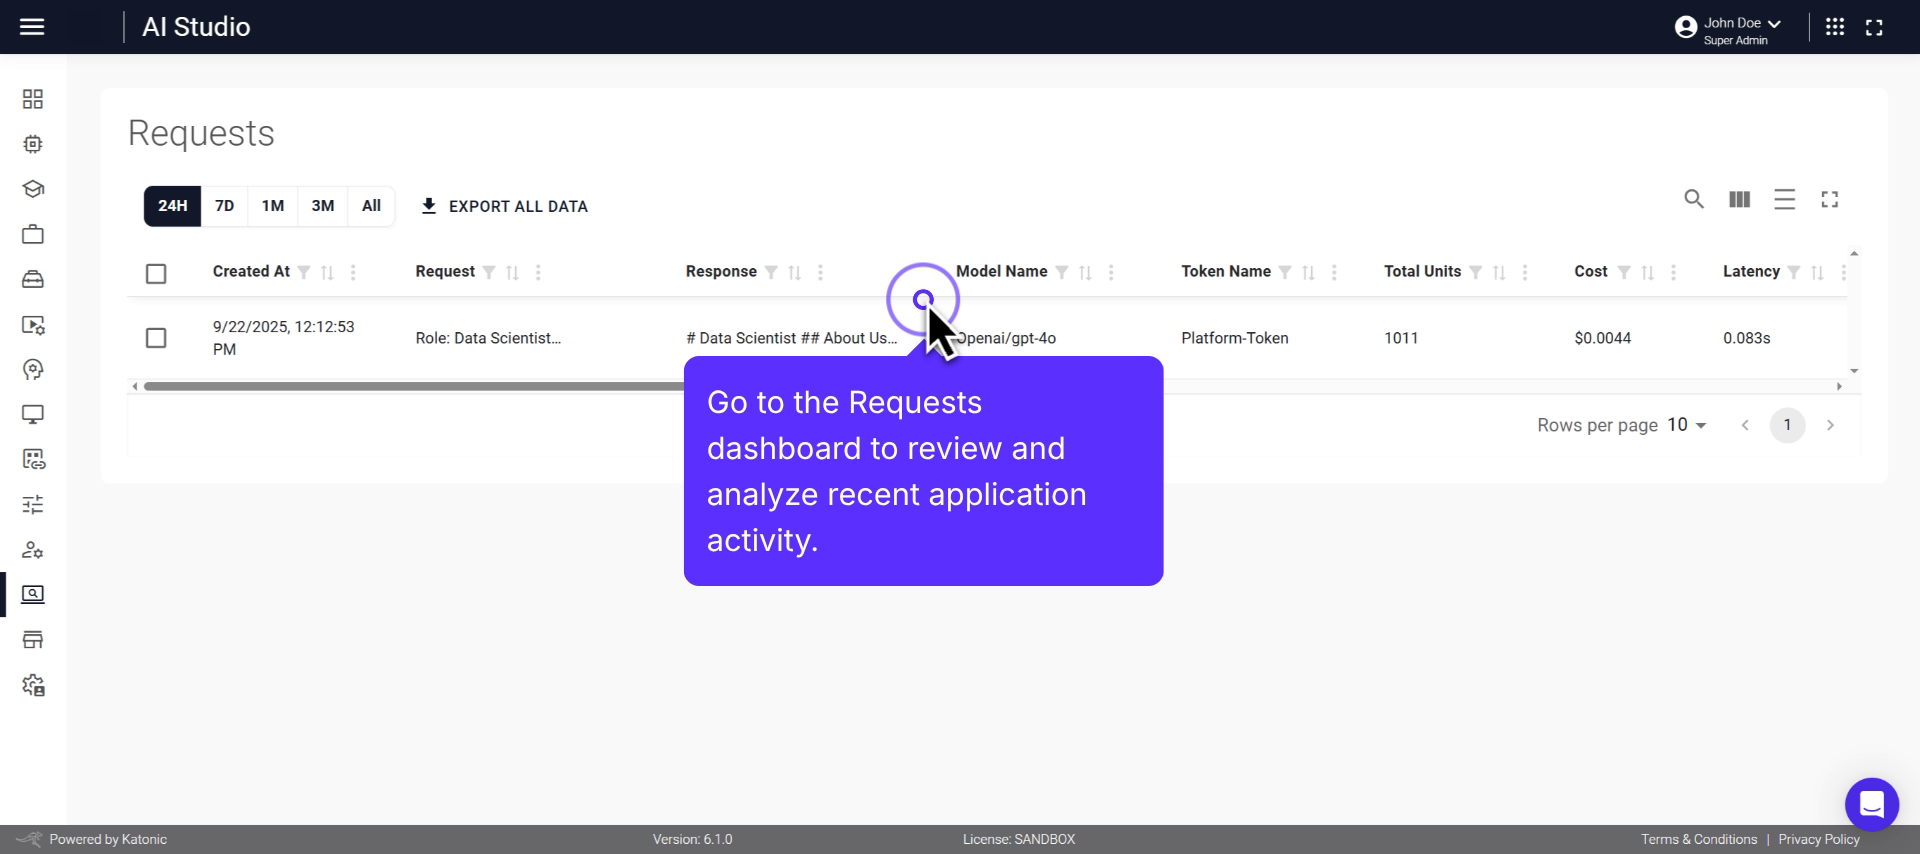Image resolution: width=1920 pixels, height=854 pixels.
Task: Open the Requests monitor-search icon in sidebar
Action: (33, 595)
